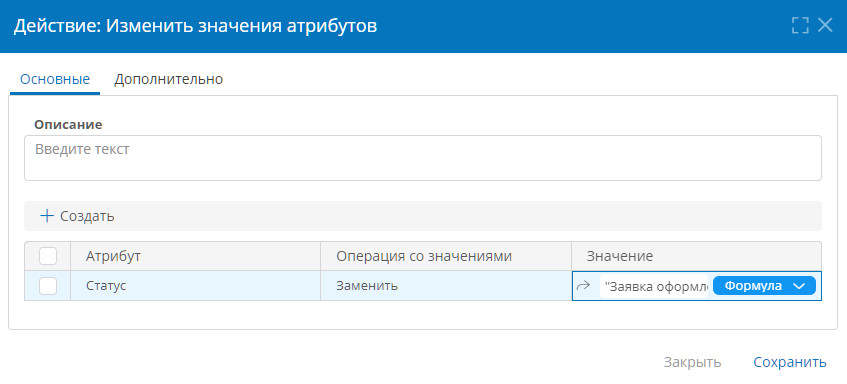The image size is (847, 384).
Task: Click the Значение column header
Action: point(696,256)
